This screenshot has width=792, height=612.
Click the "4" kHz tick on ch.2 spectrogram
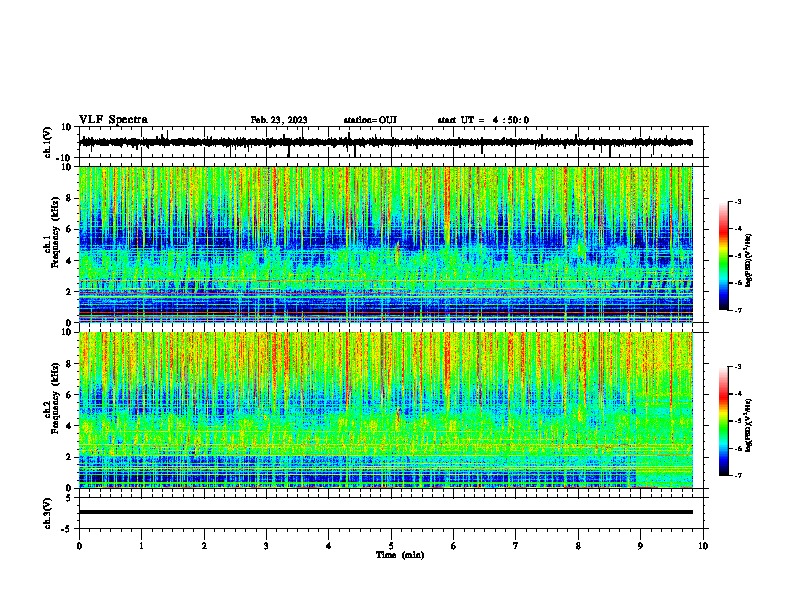click(70, 426)
